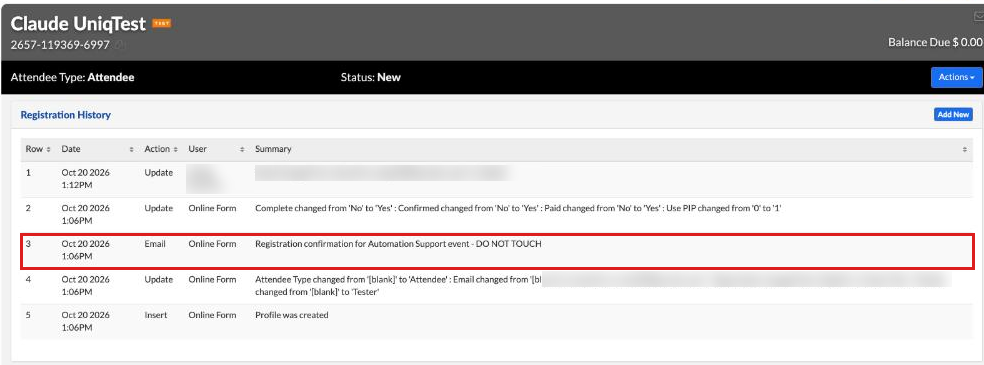Screen dimensions: 984x365
Task: Click the envelope mail icon in header
Action: tap(979, 17)
